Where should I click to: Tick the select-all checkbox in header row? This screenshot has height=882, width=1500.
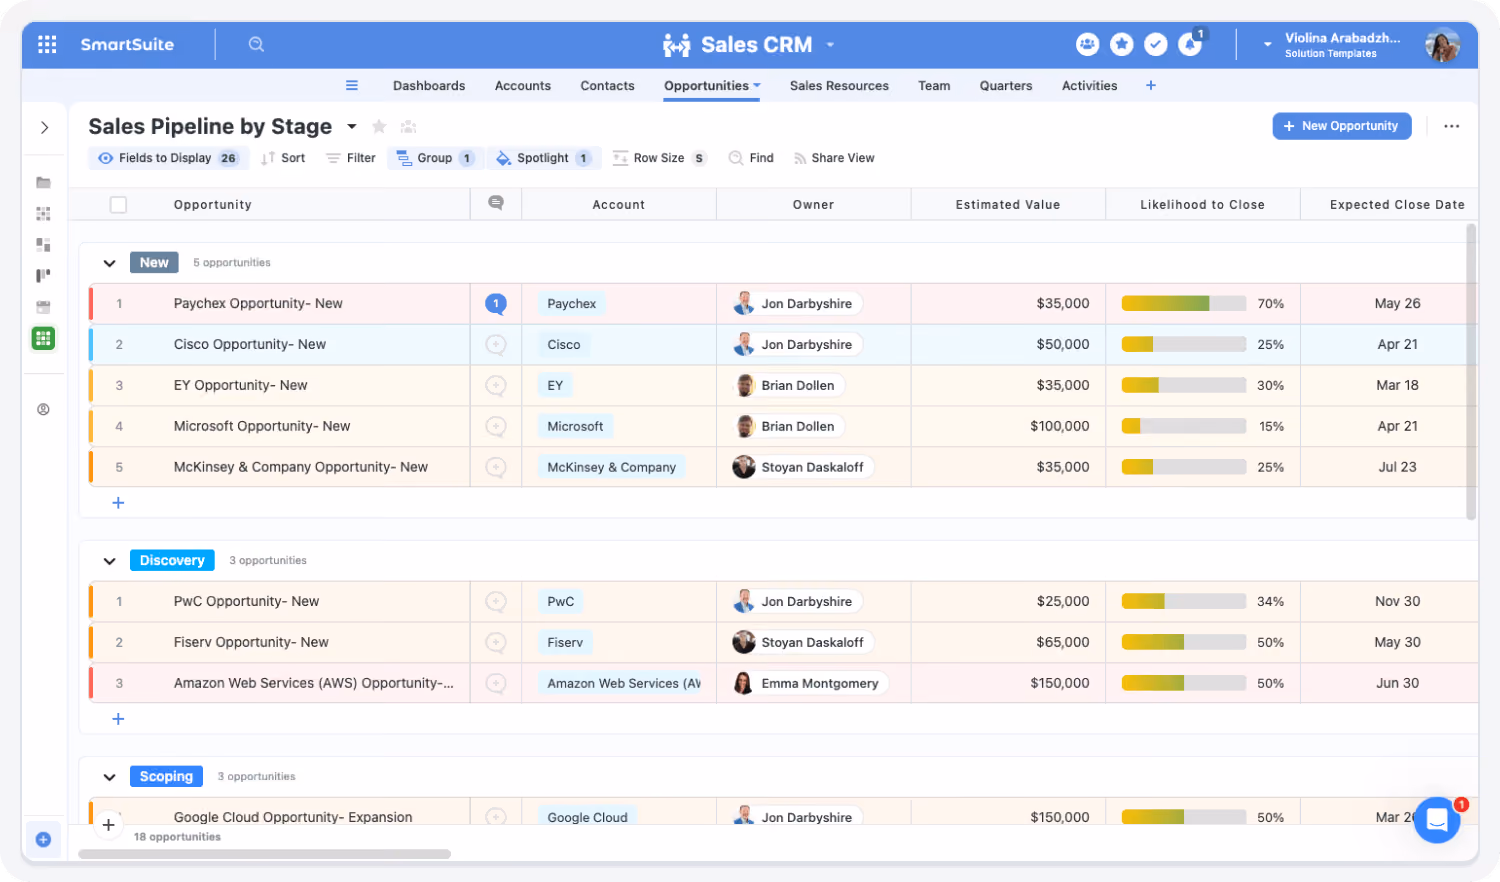point(118,204)
